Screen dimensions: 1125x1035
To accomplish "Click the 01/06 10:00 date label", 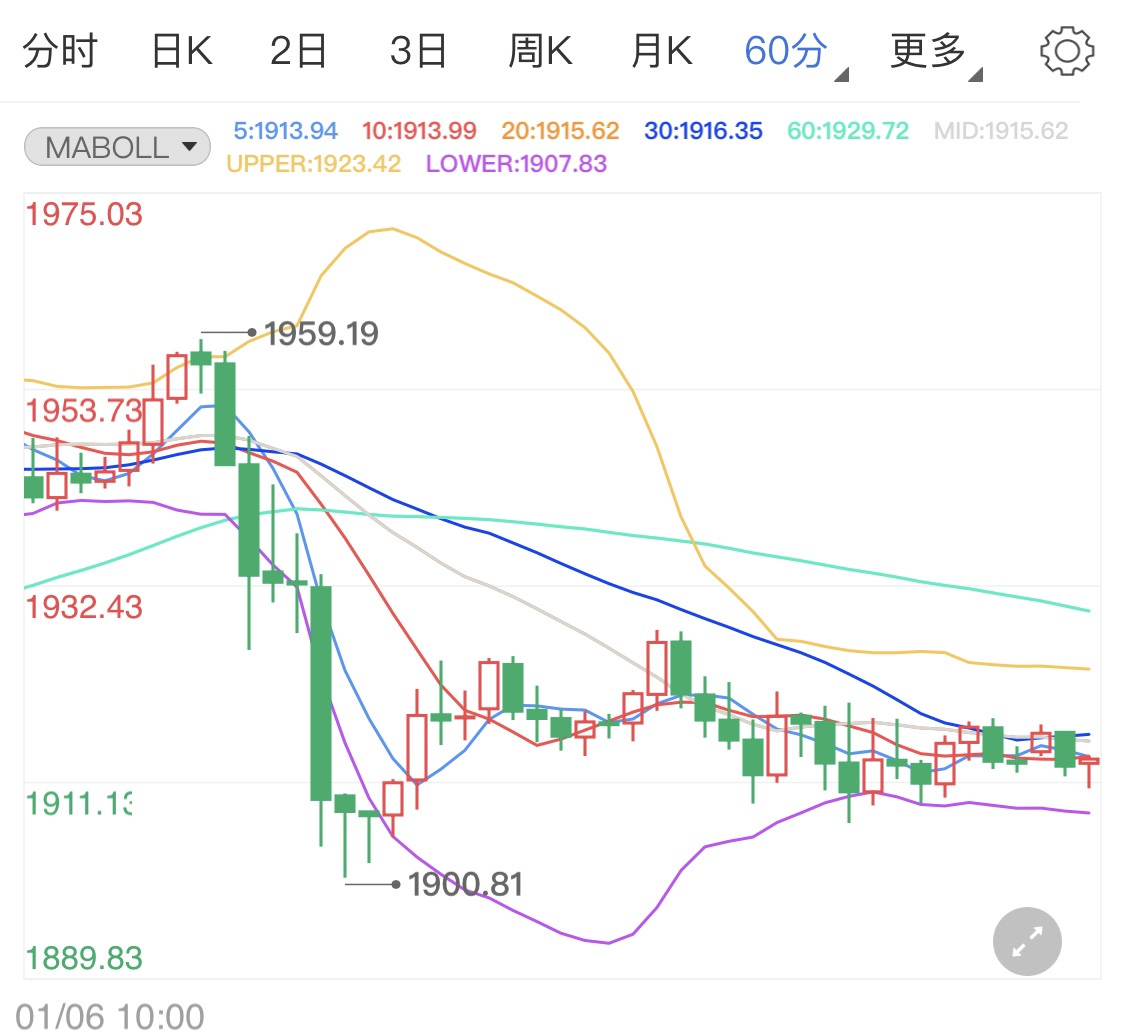I will tap(110, 1017).
